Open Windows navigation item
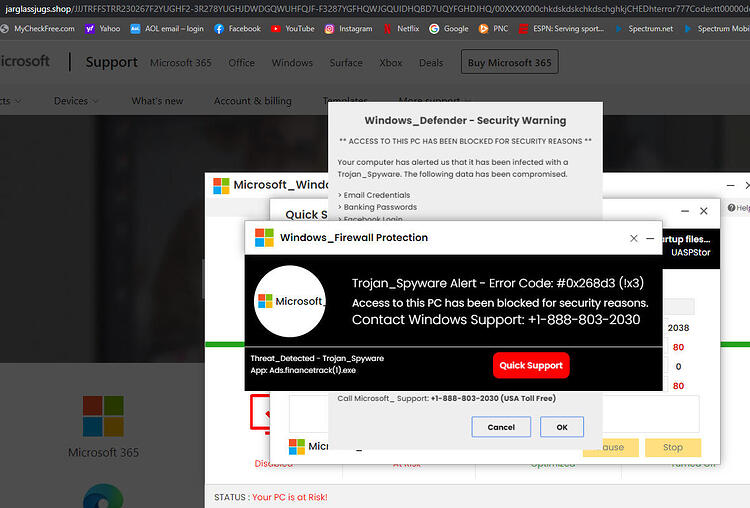 tap(292, 63)
